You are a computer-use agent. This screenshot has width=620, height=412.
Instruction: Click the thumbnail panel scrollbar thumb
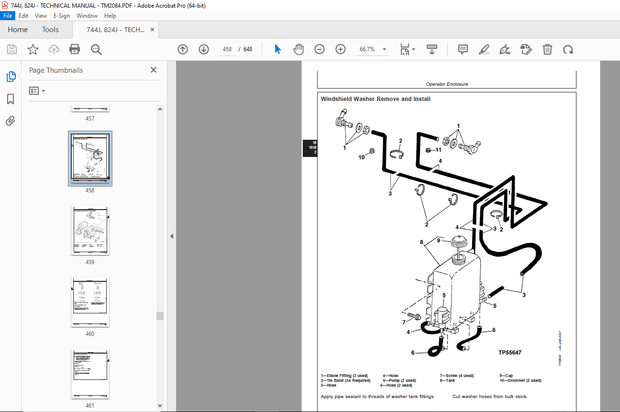pos(160,316)
